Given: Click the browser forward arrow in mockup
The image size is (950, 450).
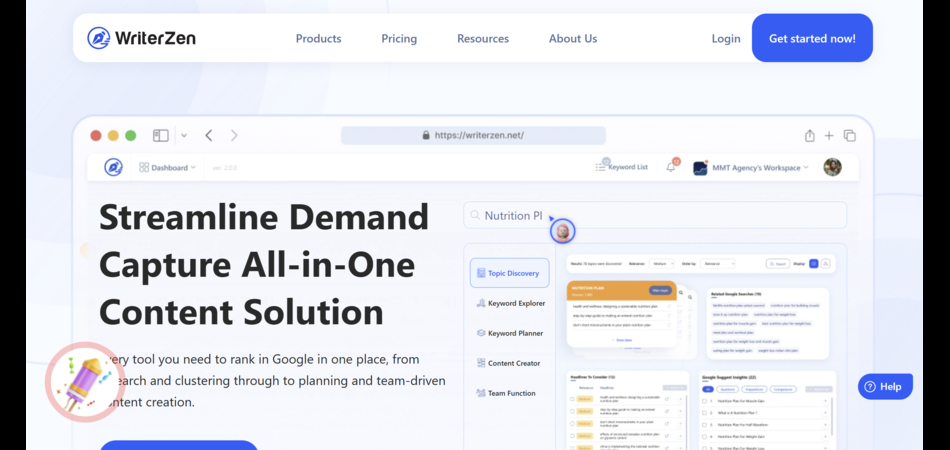Looking at the screenshot, I should [234, 136].
